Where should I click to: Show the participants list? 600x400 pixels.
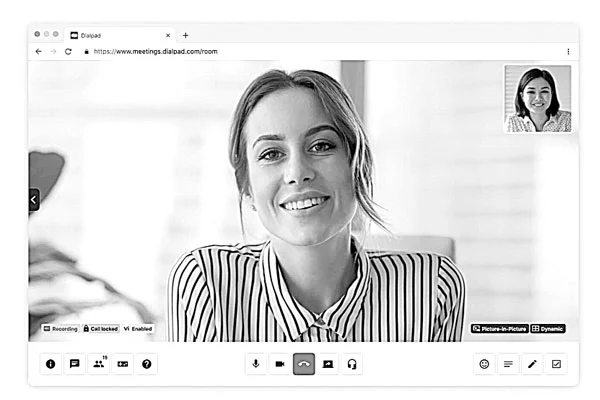click(x=98, y=364)
